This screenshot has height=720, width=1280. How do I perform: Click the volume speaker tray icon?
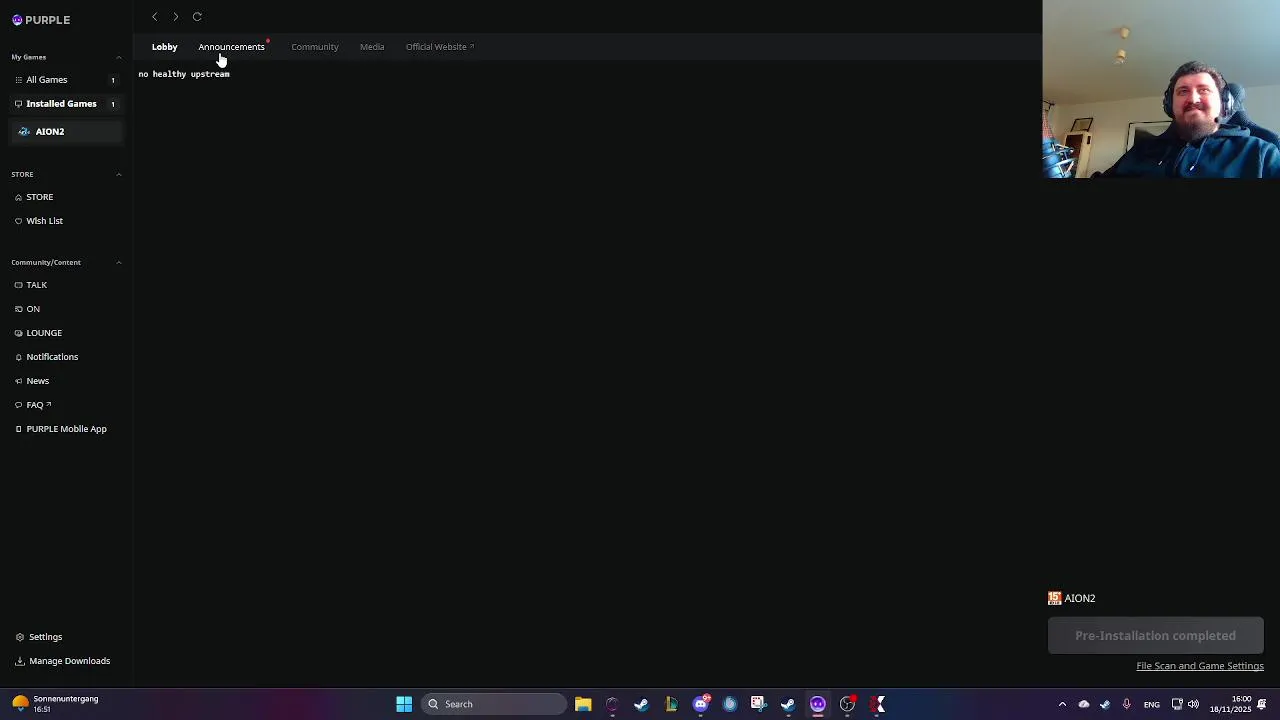point(1193,704)
